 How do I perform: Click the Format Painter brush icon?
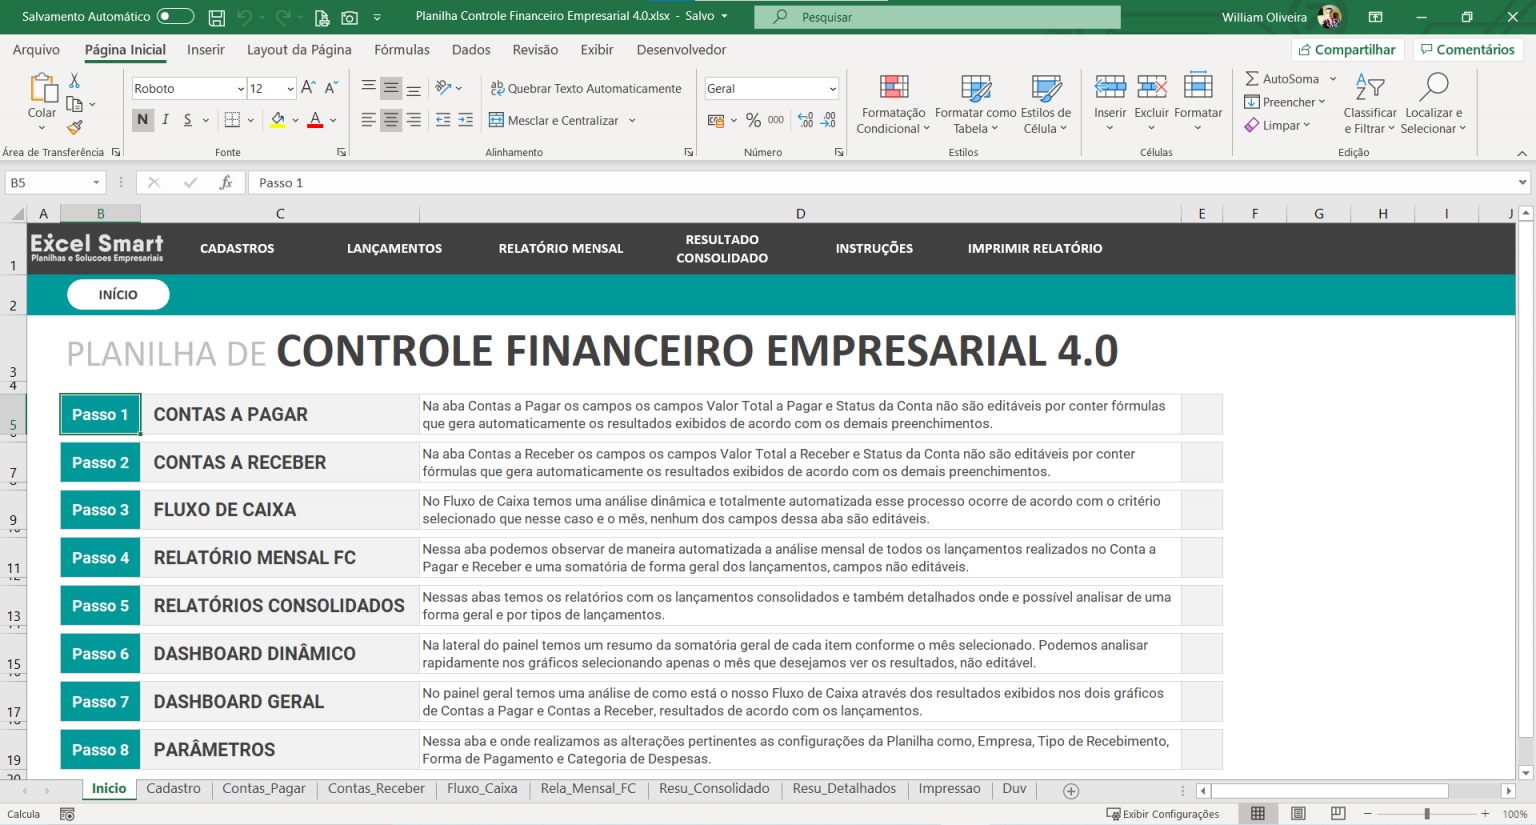click(x=74, y=127)
